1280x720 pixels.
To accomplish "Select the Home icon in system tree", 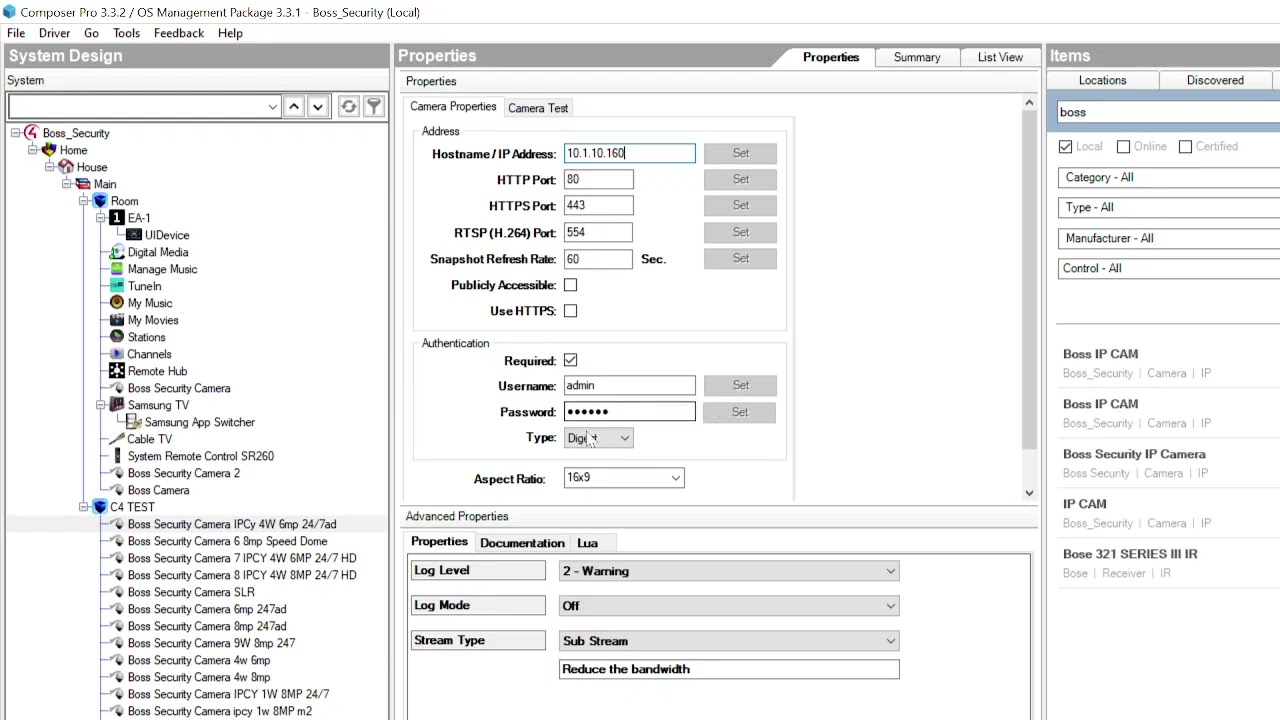I will point(48,150).
